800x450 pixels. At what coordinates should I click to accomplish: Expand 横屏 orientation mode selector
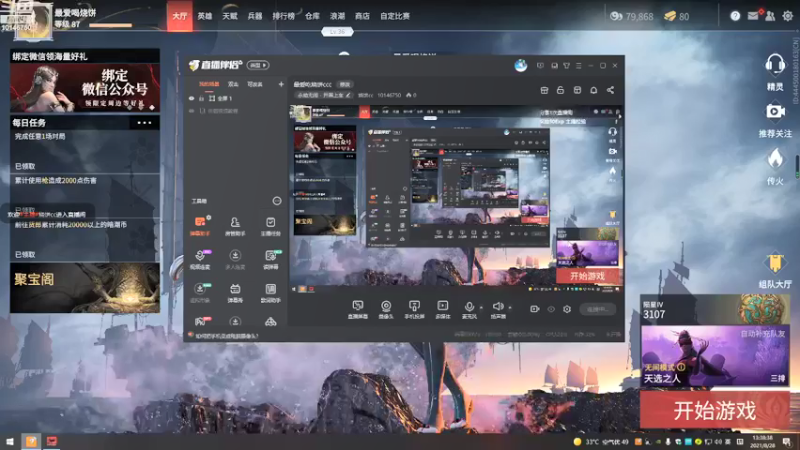tap(258, 65)
